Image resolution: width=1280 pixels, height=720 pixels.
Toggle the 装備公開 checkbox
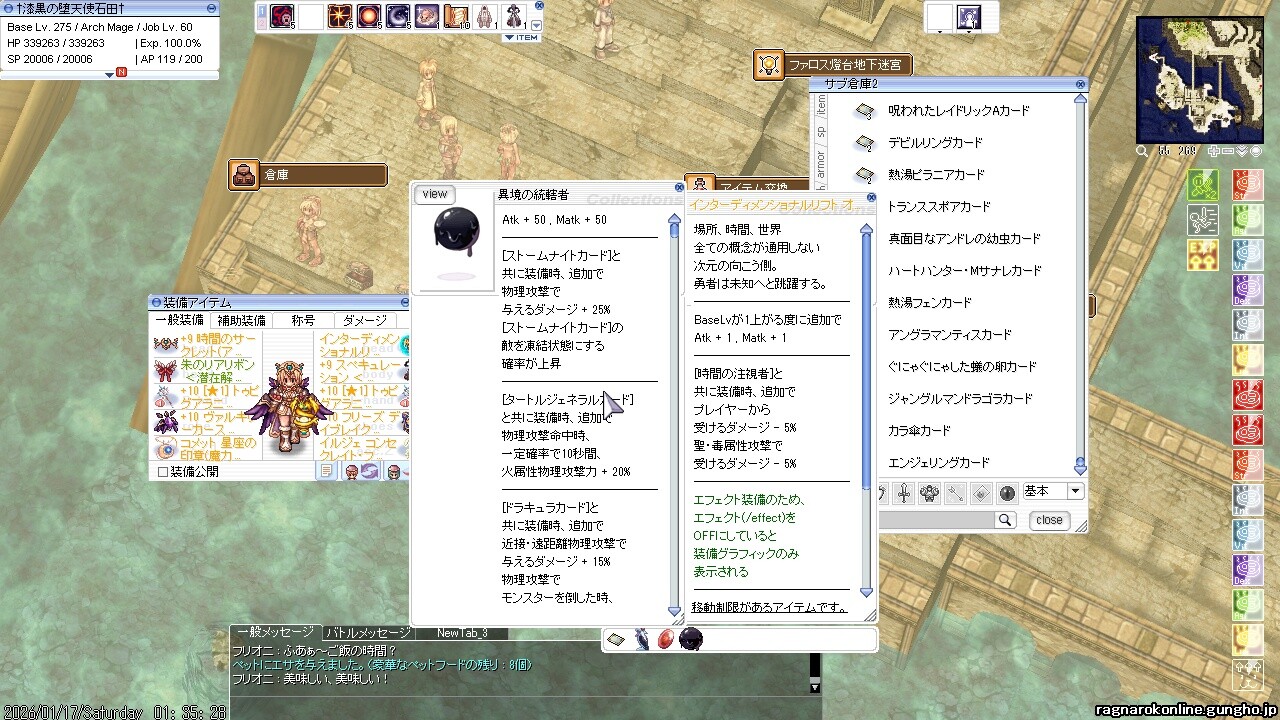pos(163,471)
